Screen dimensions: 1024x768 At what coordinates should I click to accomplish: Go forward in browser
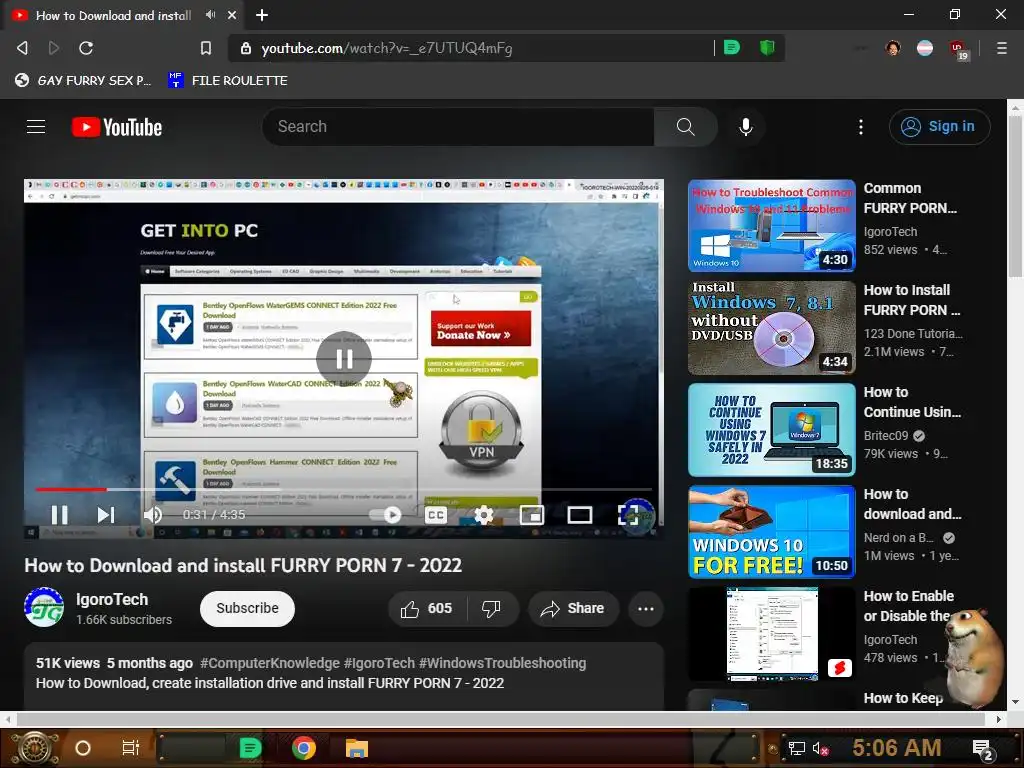click(54, 48)
